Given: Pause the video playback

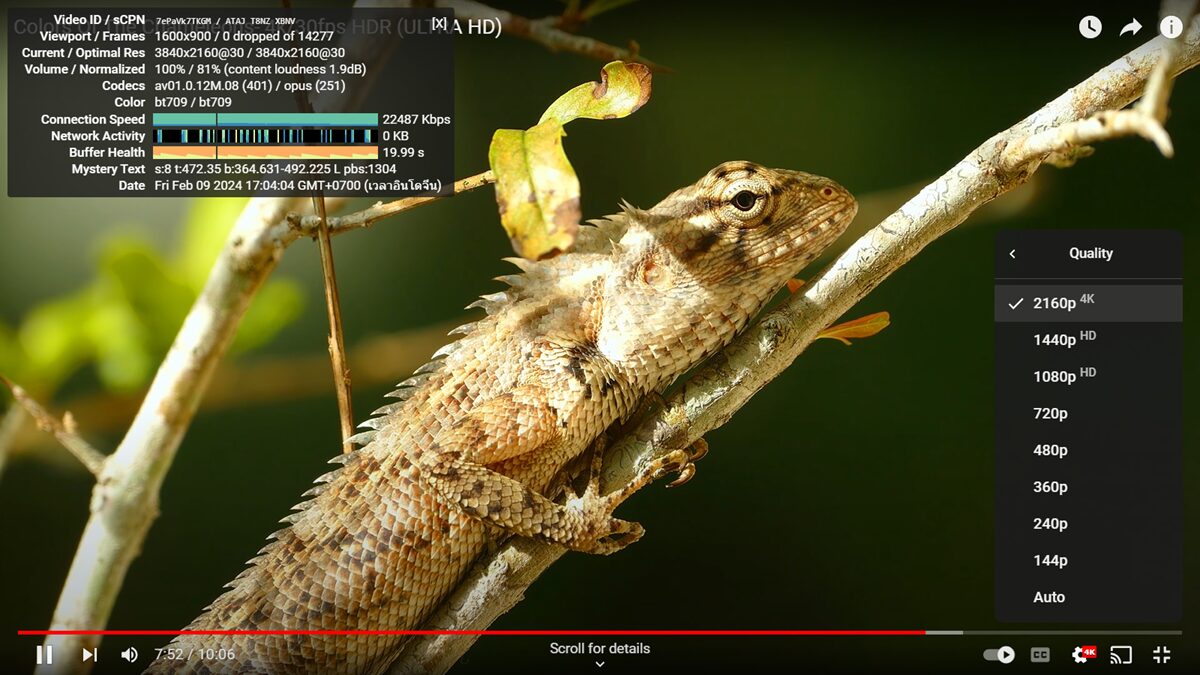Looking at the screenshot, I should click(44, 655).
